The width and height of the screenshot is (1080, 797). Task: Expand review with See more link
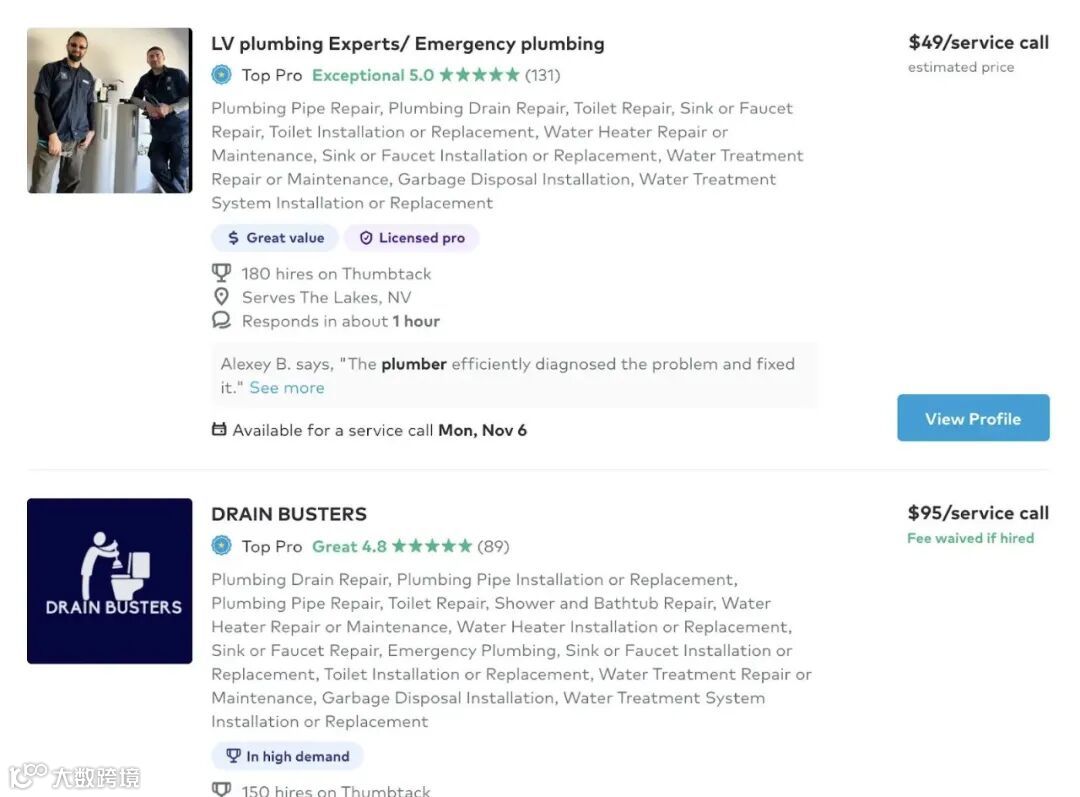[287, 388]
